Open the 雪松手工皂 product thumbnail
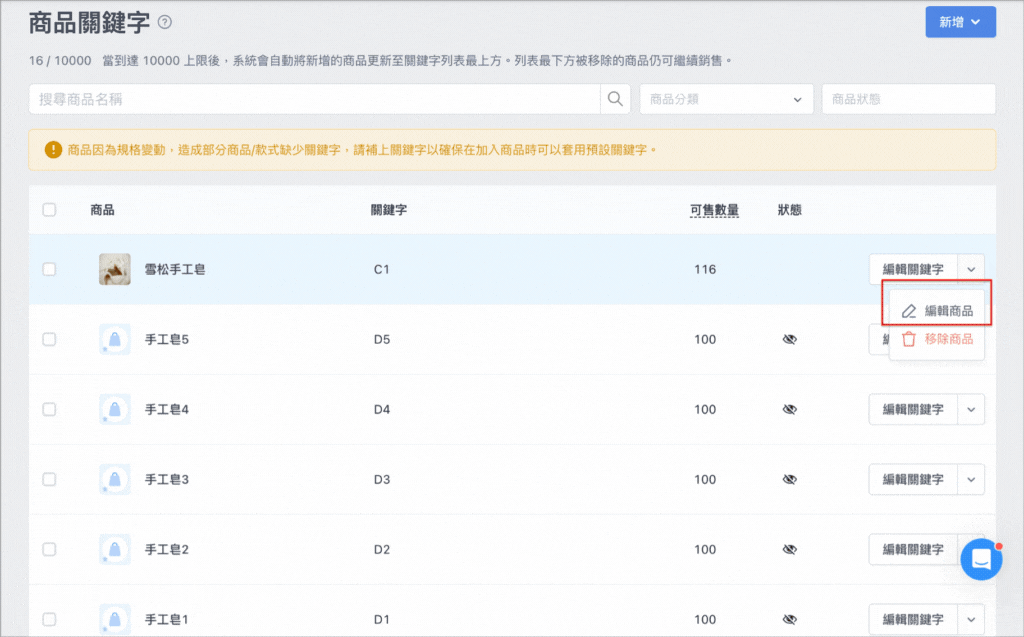Viewport: 1024px width, 637px height. [x=115, y=269]
